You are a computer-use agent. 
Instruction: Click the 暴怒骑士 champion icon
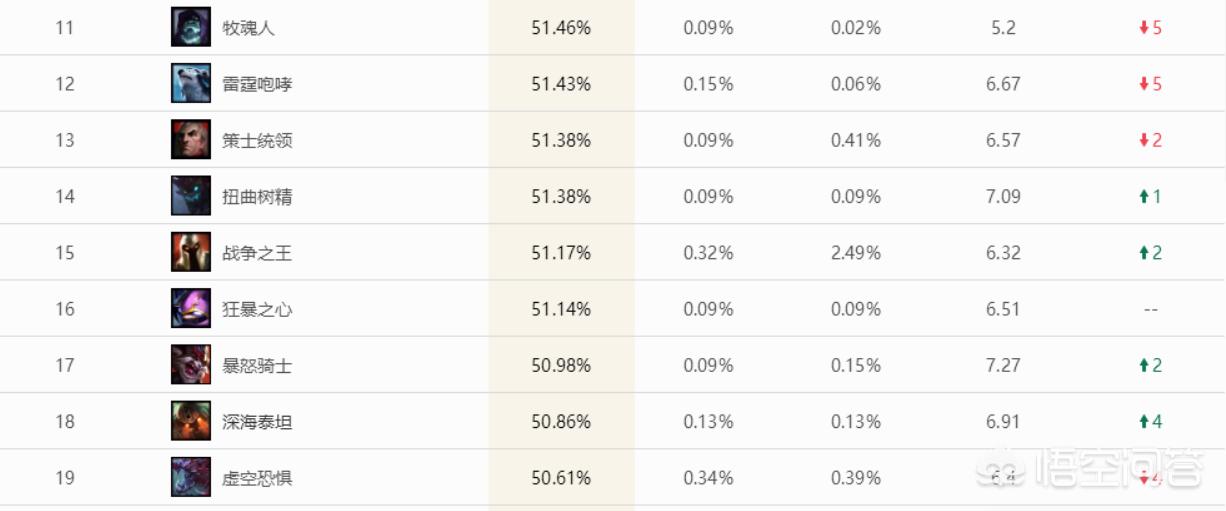191,365
